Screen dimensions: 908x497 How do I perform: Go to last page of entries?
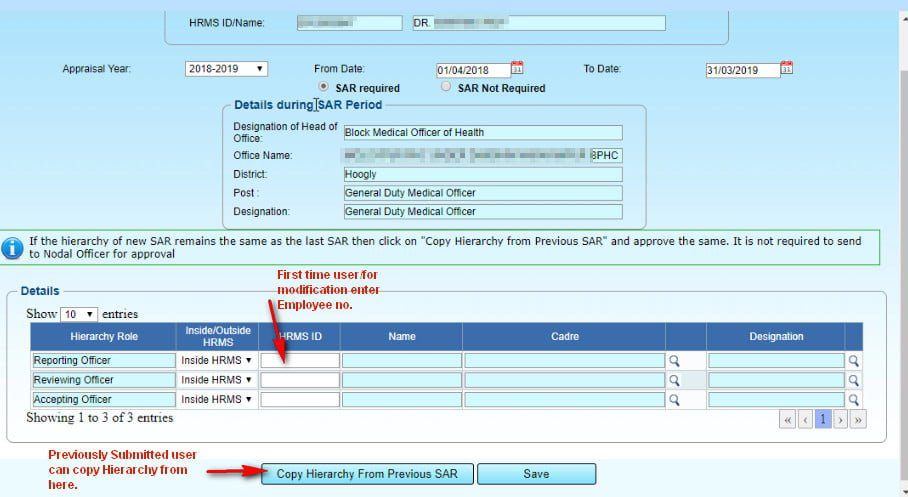(858, 419)
